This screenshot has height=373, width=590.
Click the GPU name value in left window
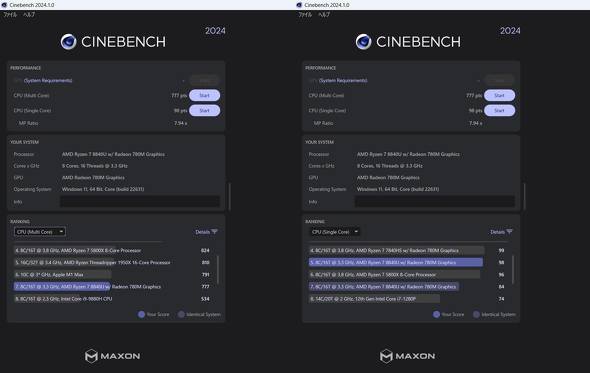click(x=93, y=178)
